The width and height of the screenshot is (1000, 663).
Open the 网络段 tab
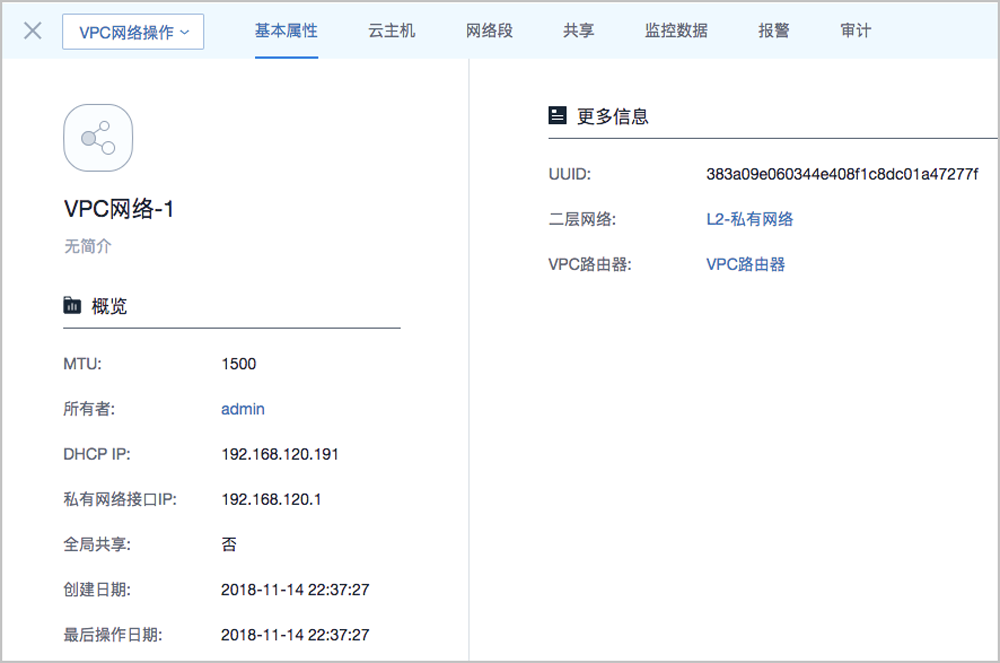489,31
